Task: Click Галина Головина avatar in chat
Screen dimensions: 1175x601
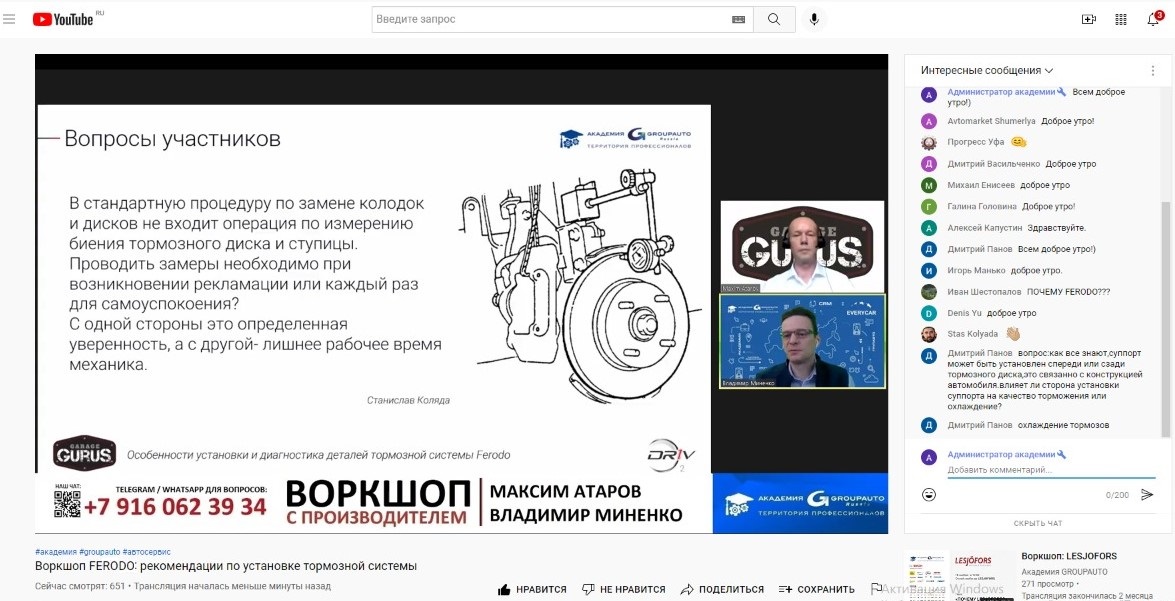Action: coord(929,207)
